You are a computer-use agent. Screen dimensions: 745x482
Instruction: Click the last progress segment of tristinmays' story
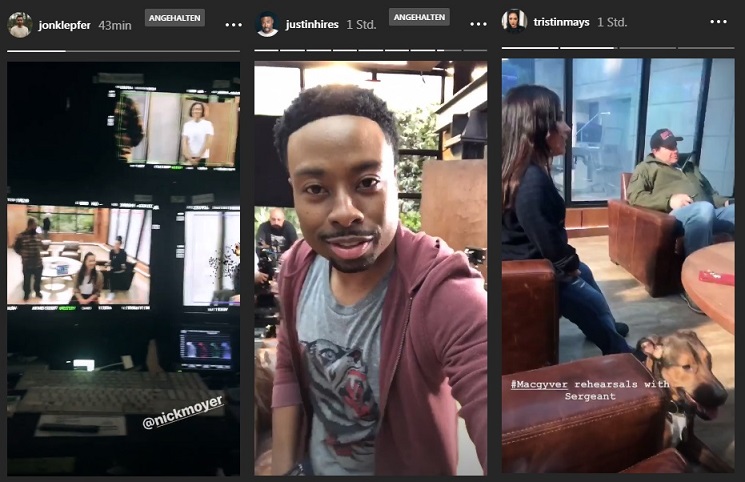coord(706,48)
